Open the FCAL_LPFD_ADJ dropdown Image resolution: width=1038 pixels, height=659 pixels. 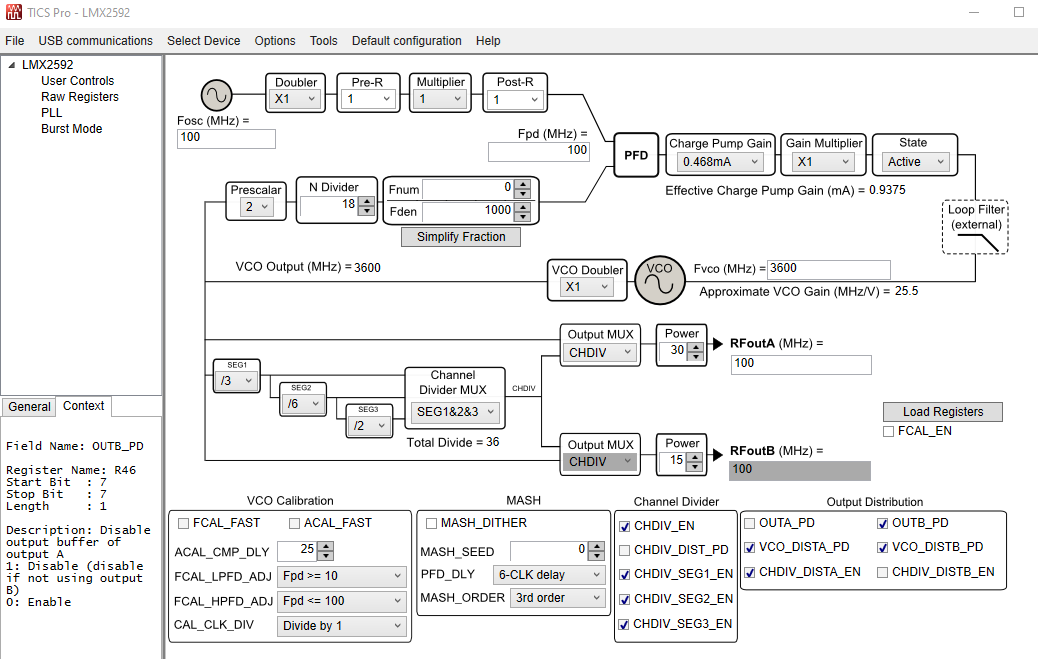click(342, 576)
